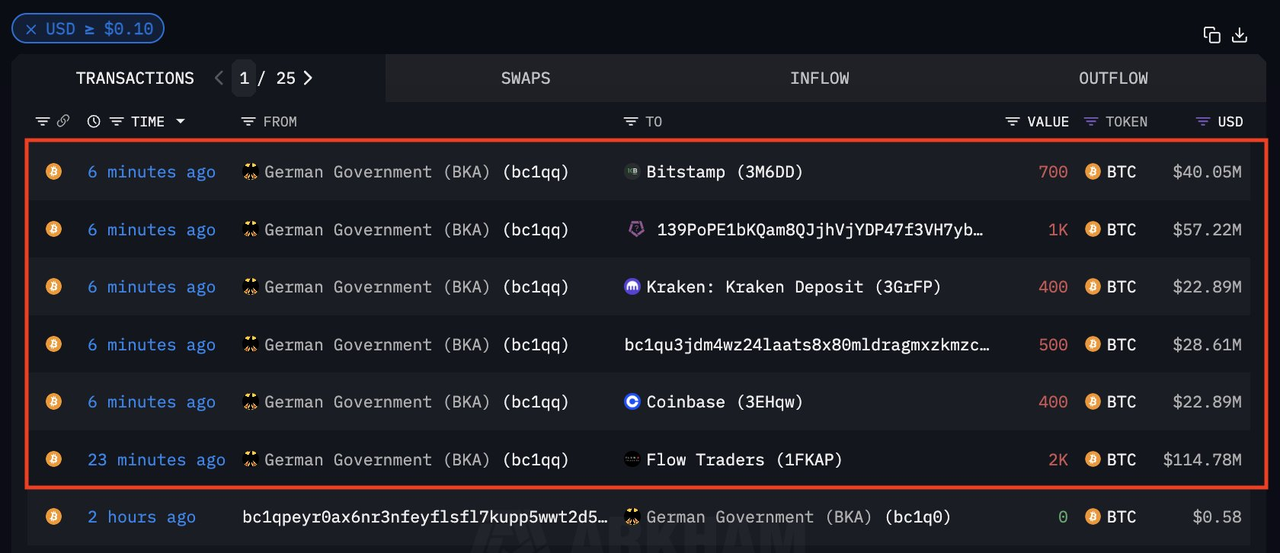The width and height of the screenshot is (1280, 553).
Task: Select the OUTFLOW tab
Action: point(1113,78)
